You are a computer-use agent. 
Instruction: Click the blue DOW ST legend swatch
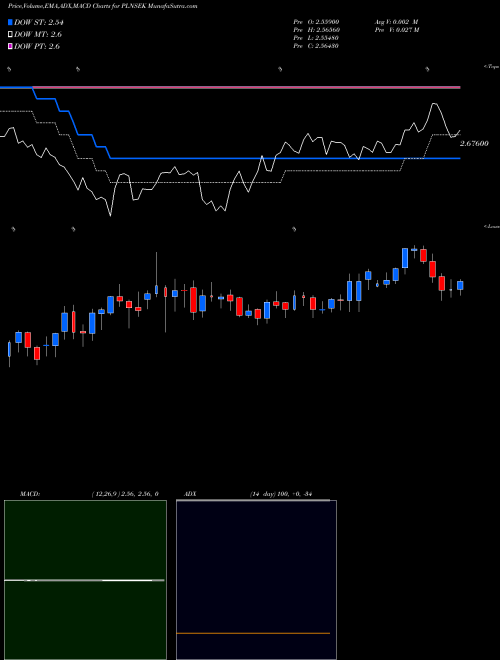(x=10, y=22)
